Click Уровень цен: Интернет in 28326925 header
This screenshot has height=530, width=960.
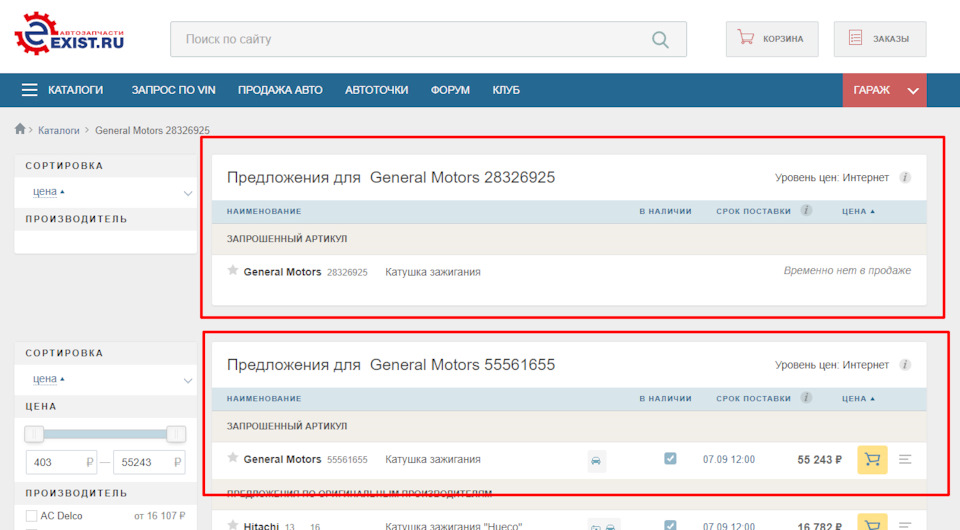click(831, 177)
